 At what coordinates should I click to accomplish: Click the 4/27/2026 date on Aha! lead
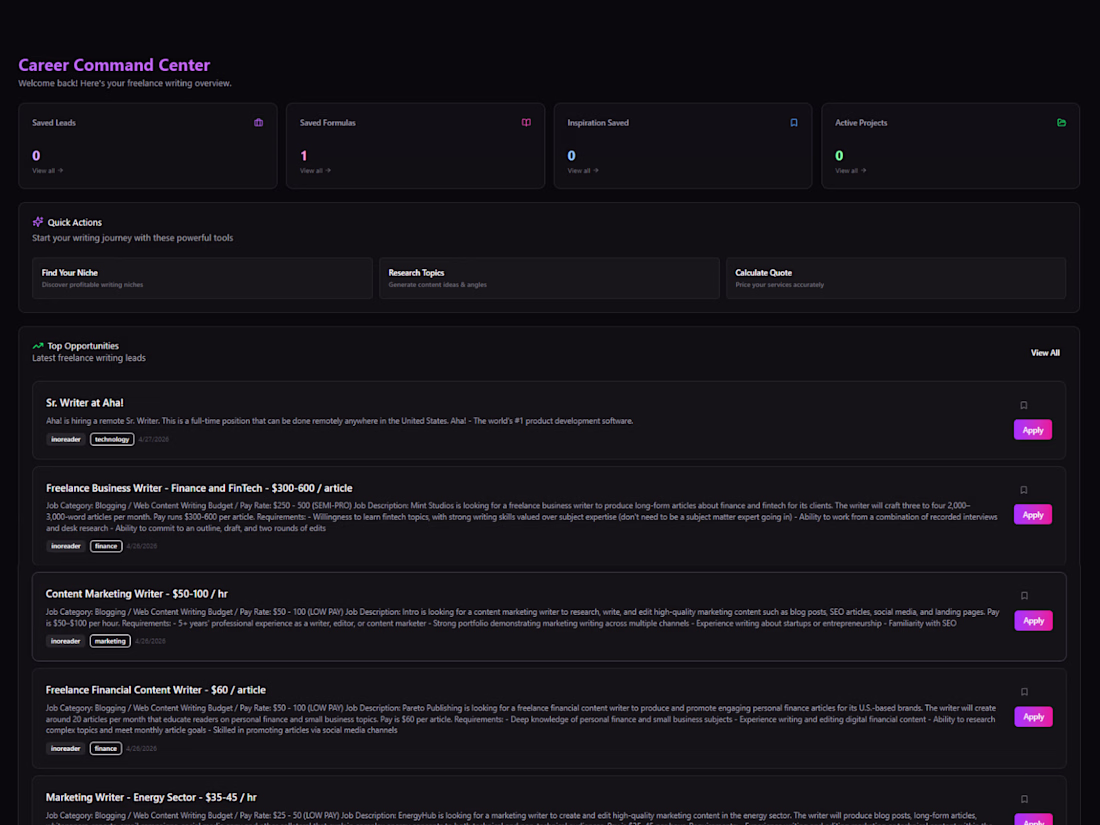click(x=154, y=439)
